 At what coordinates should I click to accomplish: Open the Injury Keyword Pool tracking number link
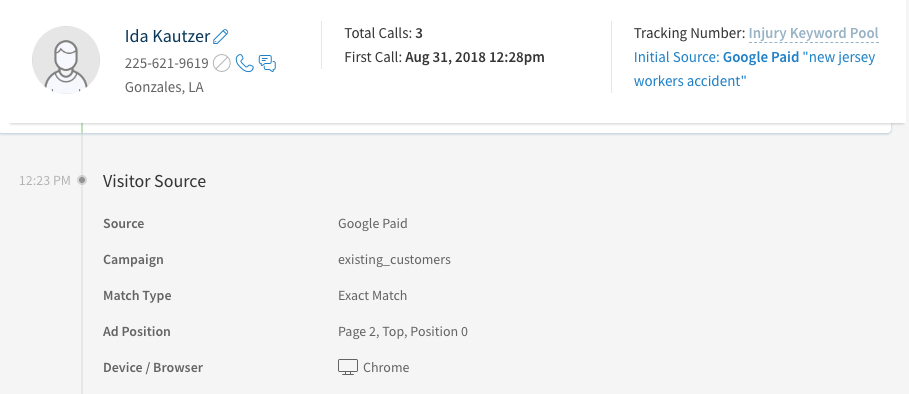[x=813, y=34]
